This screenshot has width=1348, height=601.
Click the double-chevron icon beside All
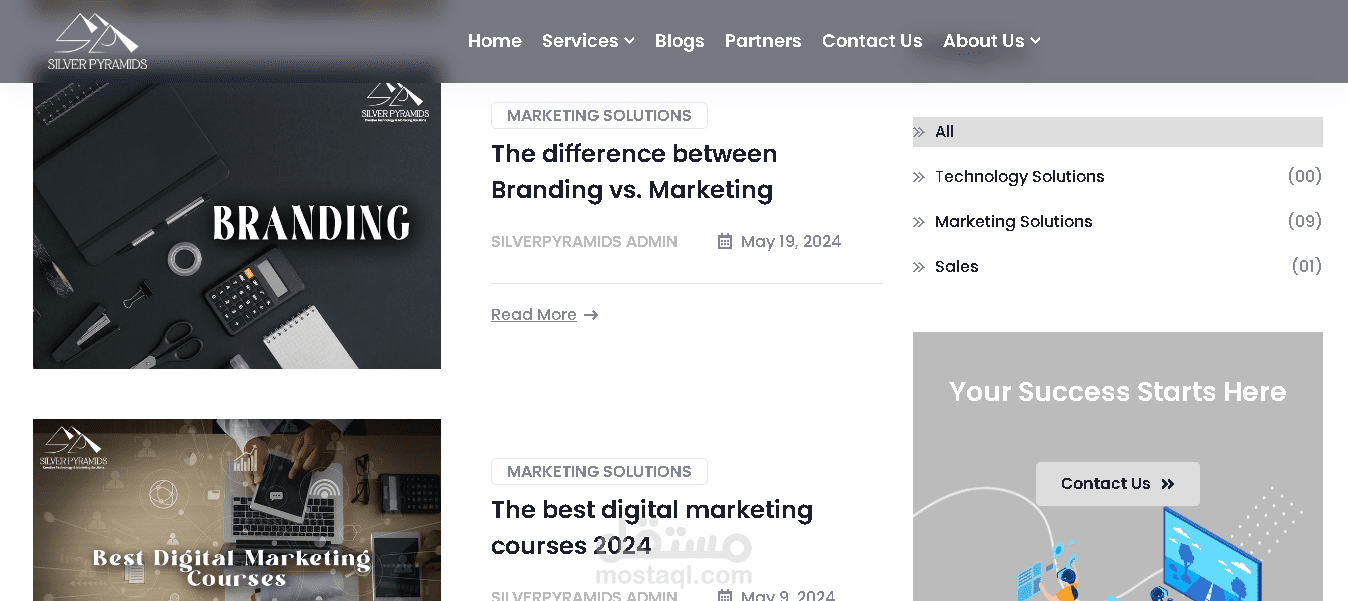coord(919,132)
